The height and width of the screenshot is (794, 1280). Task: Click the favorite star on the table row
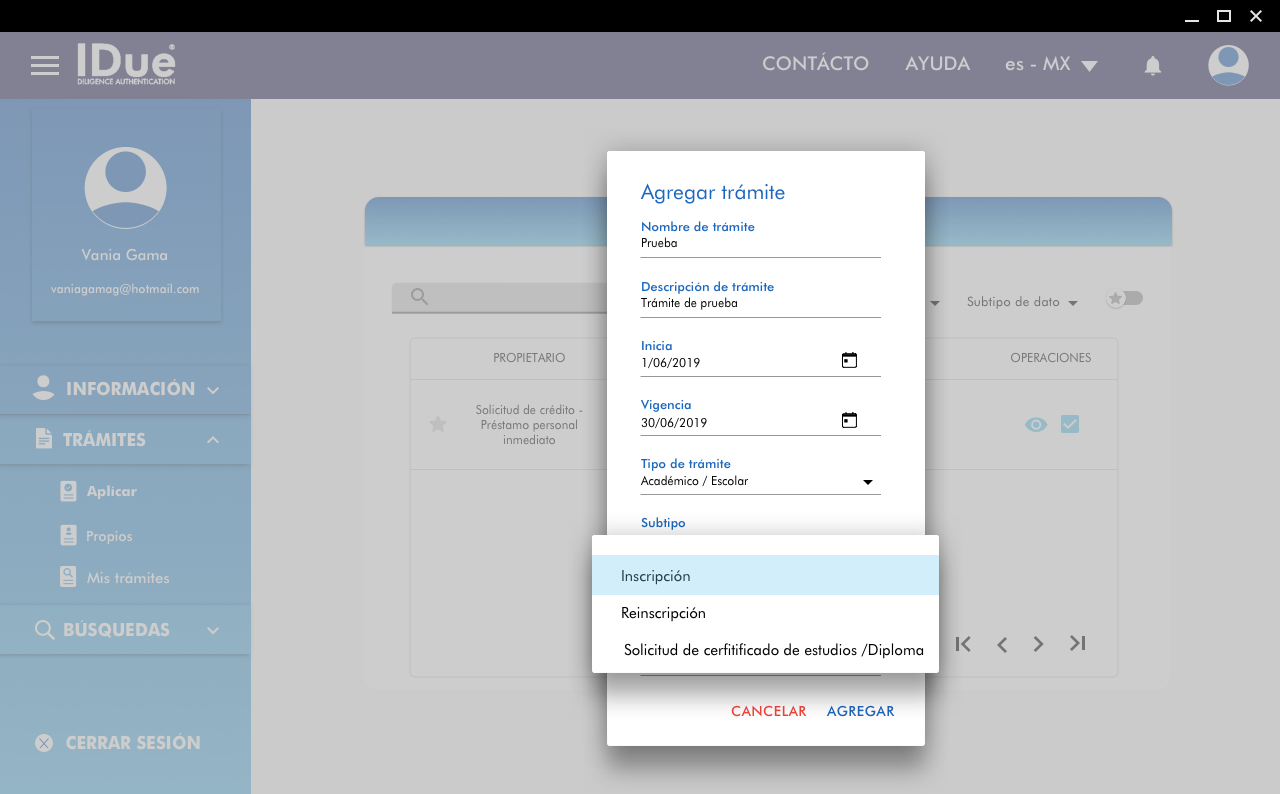(x=437, y=424)
